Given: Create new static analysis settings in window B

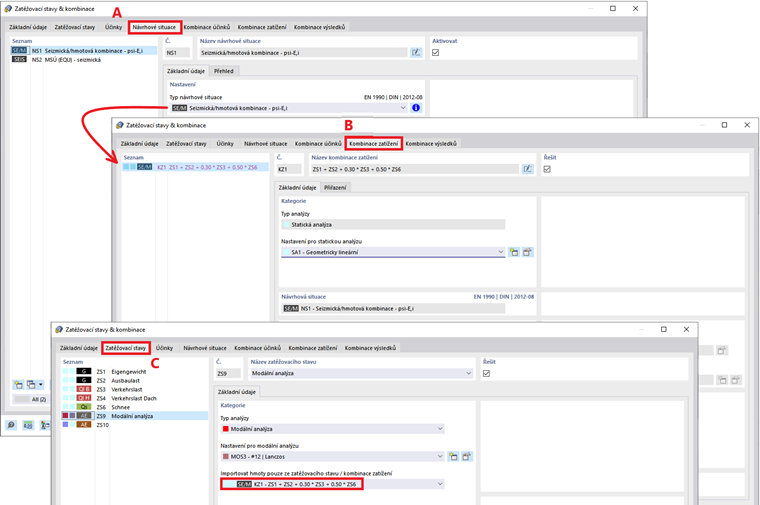Looking at the screenshot, I should tap(514, 252).
